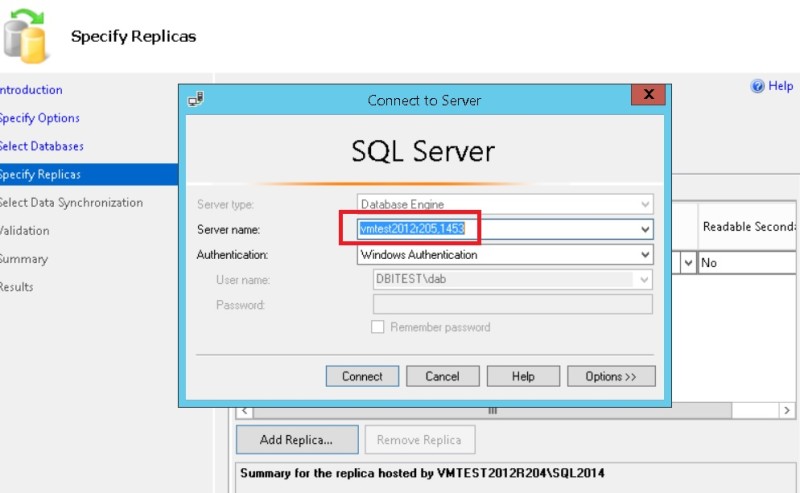Click the Readable Secondary column header
800x493 pixels.
[747, 227]
